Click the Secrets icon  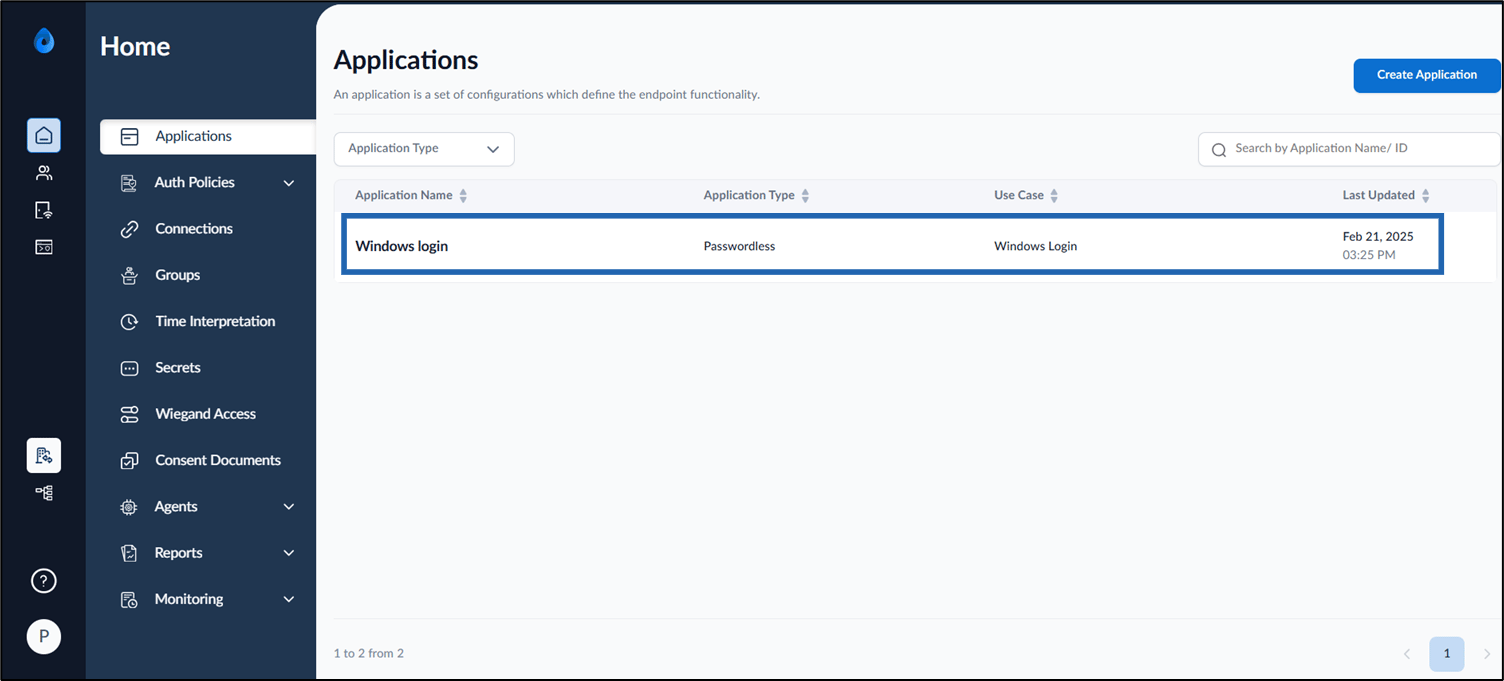coord(129,368)
